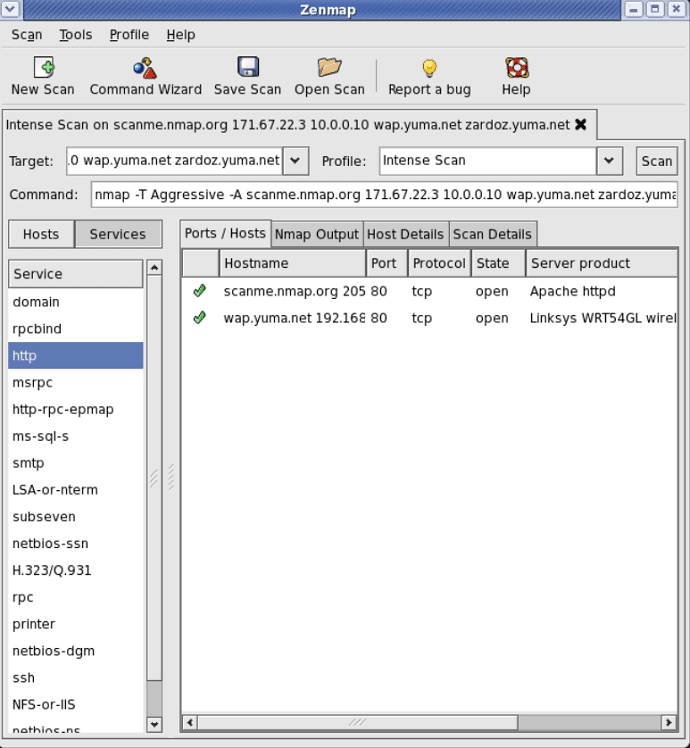
Task: Click in the Command input field
Action: [384, 195]
